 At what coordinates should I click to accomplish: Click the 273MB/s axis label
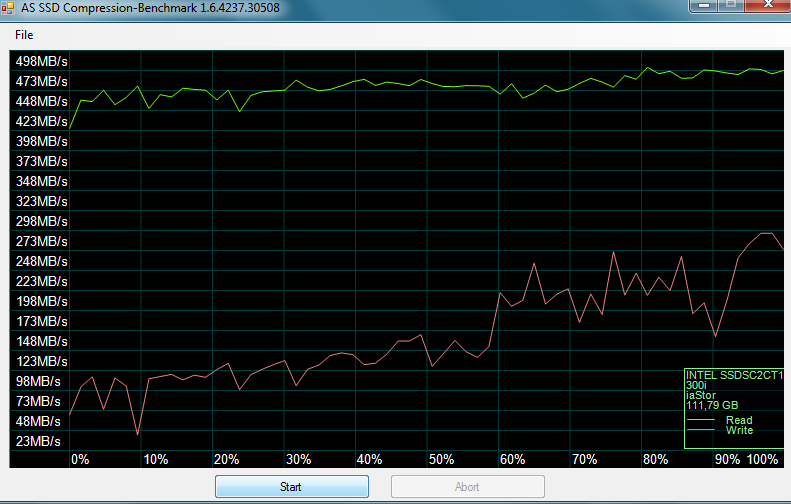click(x=41, y=241)
